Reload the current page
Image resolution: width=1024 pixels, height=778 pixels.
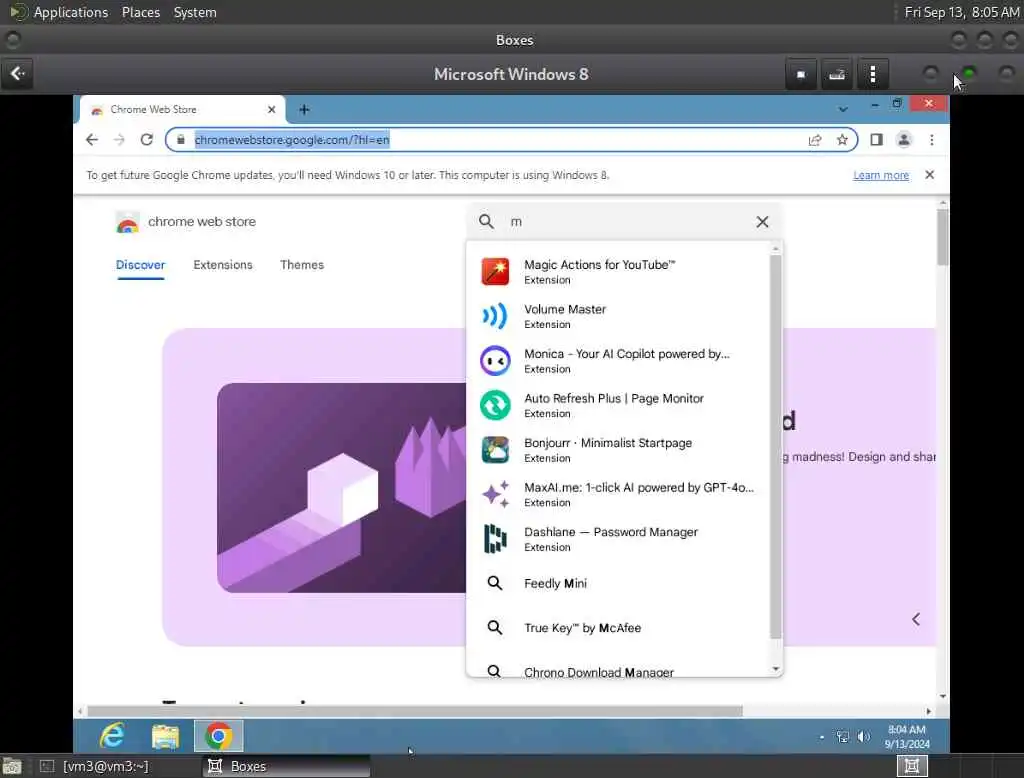coord(147,140)
